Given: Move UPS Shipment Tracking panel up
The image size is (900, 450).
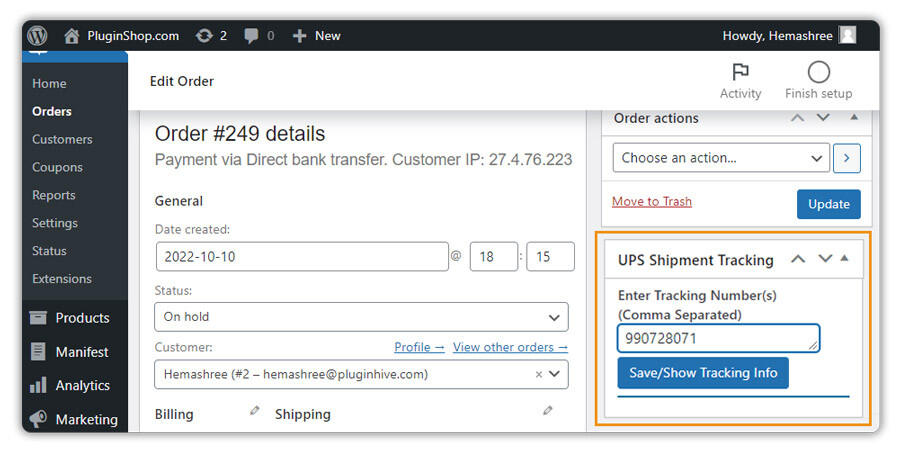Looking at the screenshot, I should pos(798,259).
